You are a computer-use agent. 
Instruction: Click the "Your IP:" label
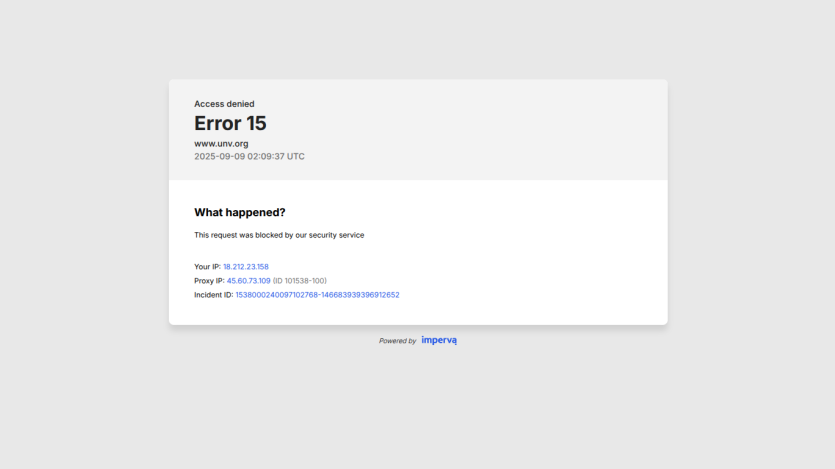point(207,267)
